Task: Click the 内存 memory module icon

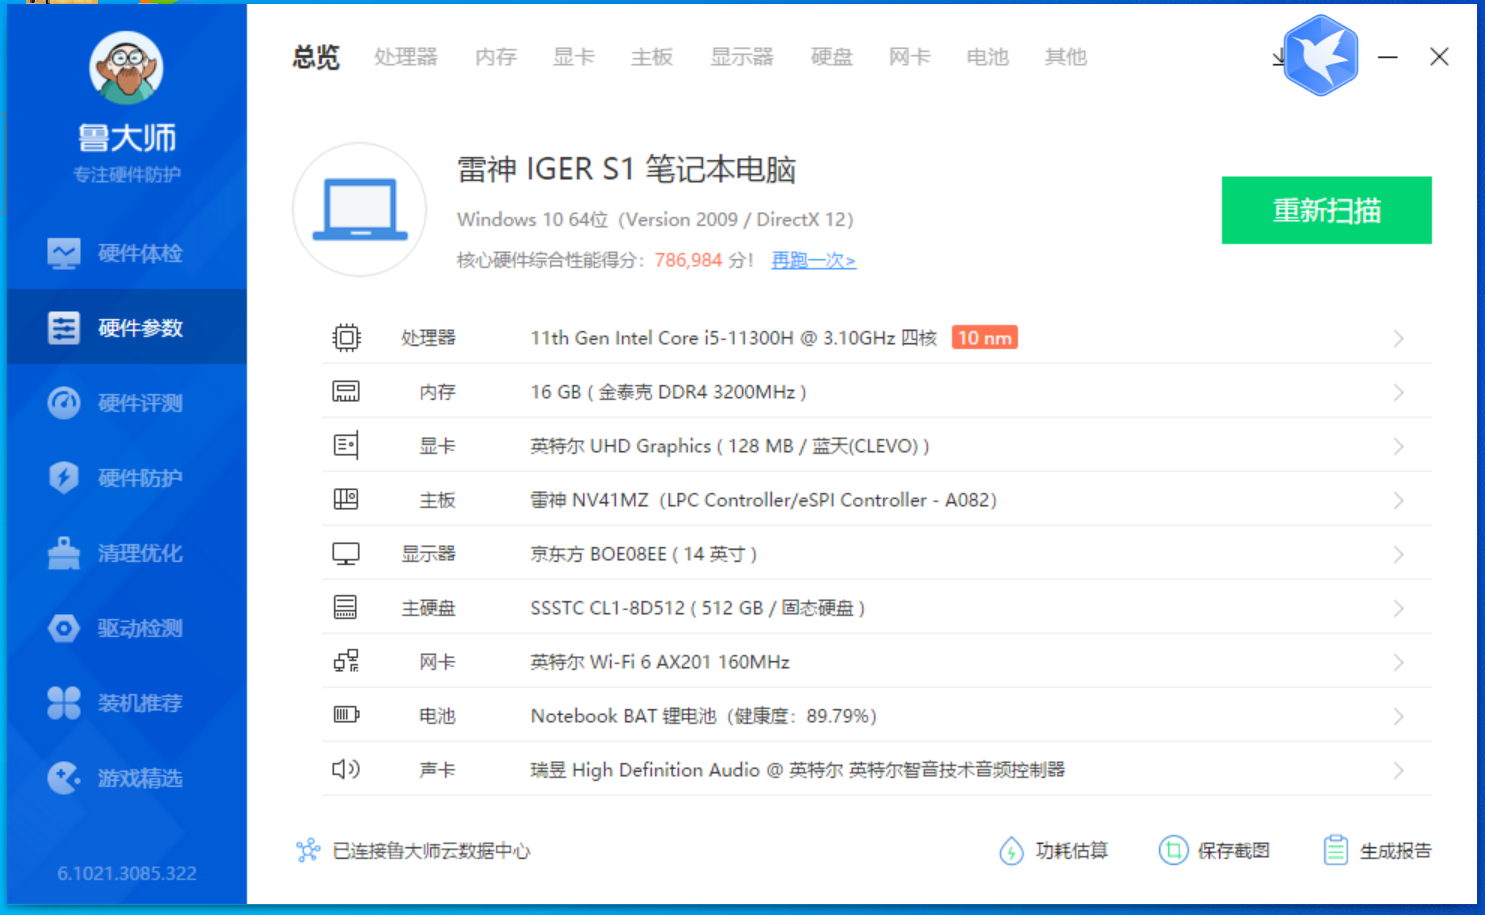Action: [x=346, y=392]
